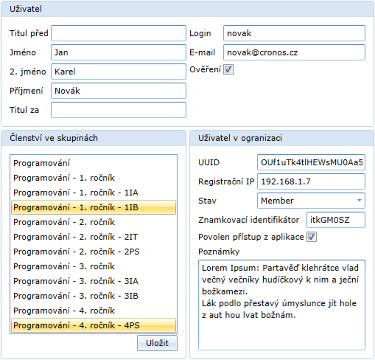Select Programování - 1. ročník - 1IA
This screenshot has width=375, height=360.
coord(93,193)
